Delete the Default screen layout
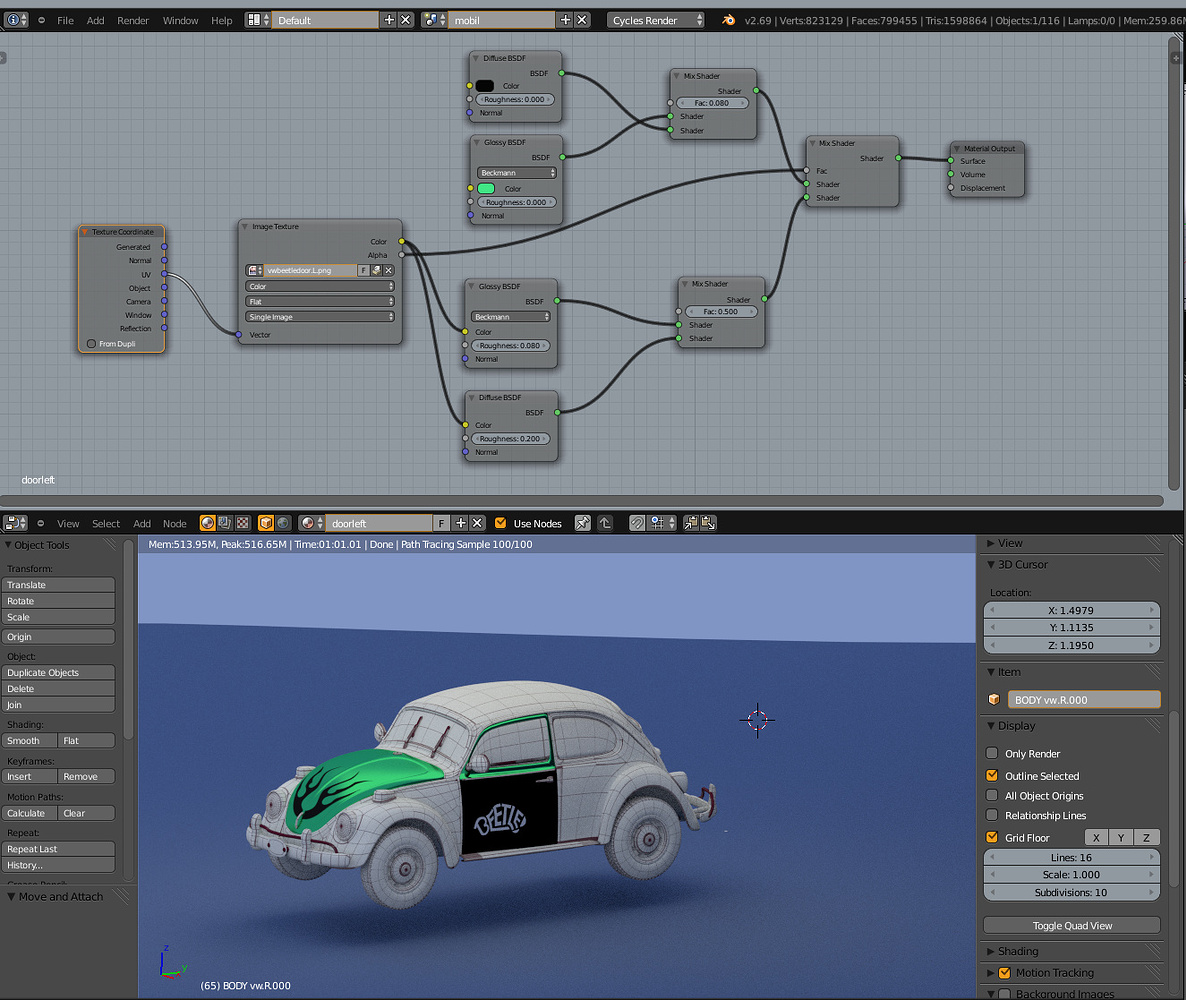 (406, 20)
